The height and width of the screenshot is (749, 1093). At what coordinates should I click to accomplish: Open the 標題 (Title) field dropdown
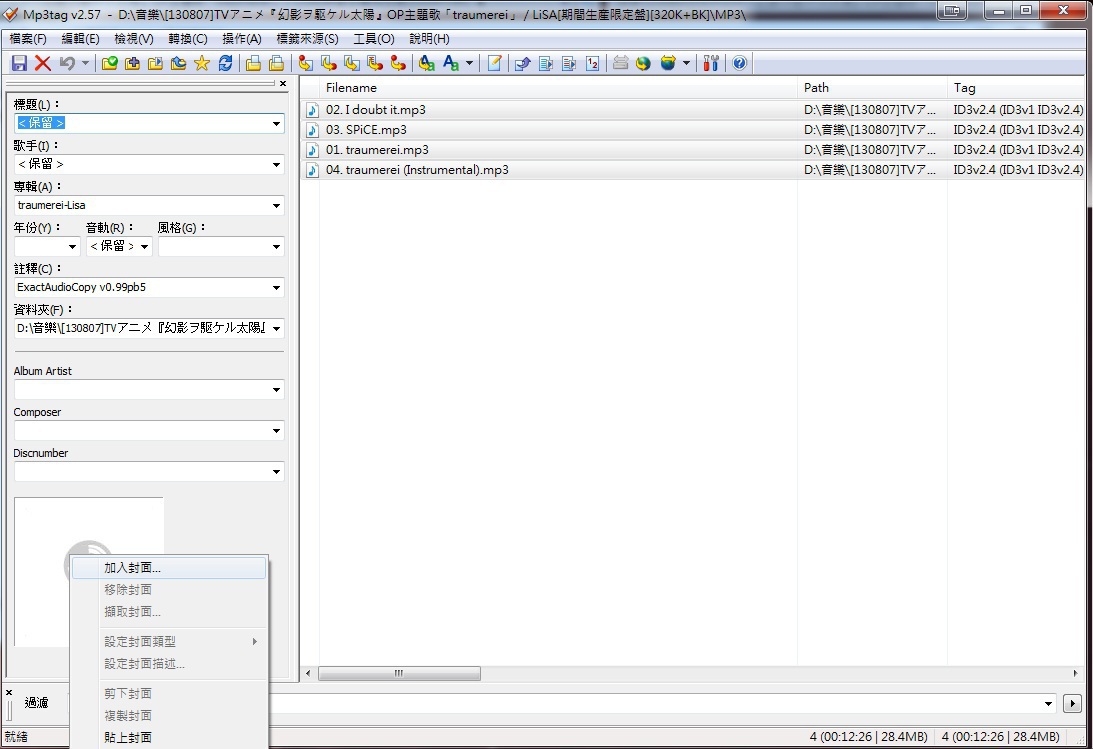277,124
